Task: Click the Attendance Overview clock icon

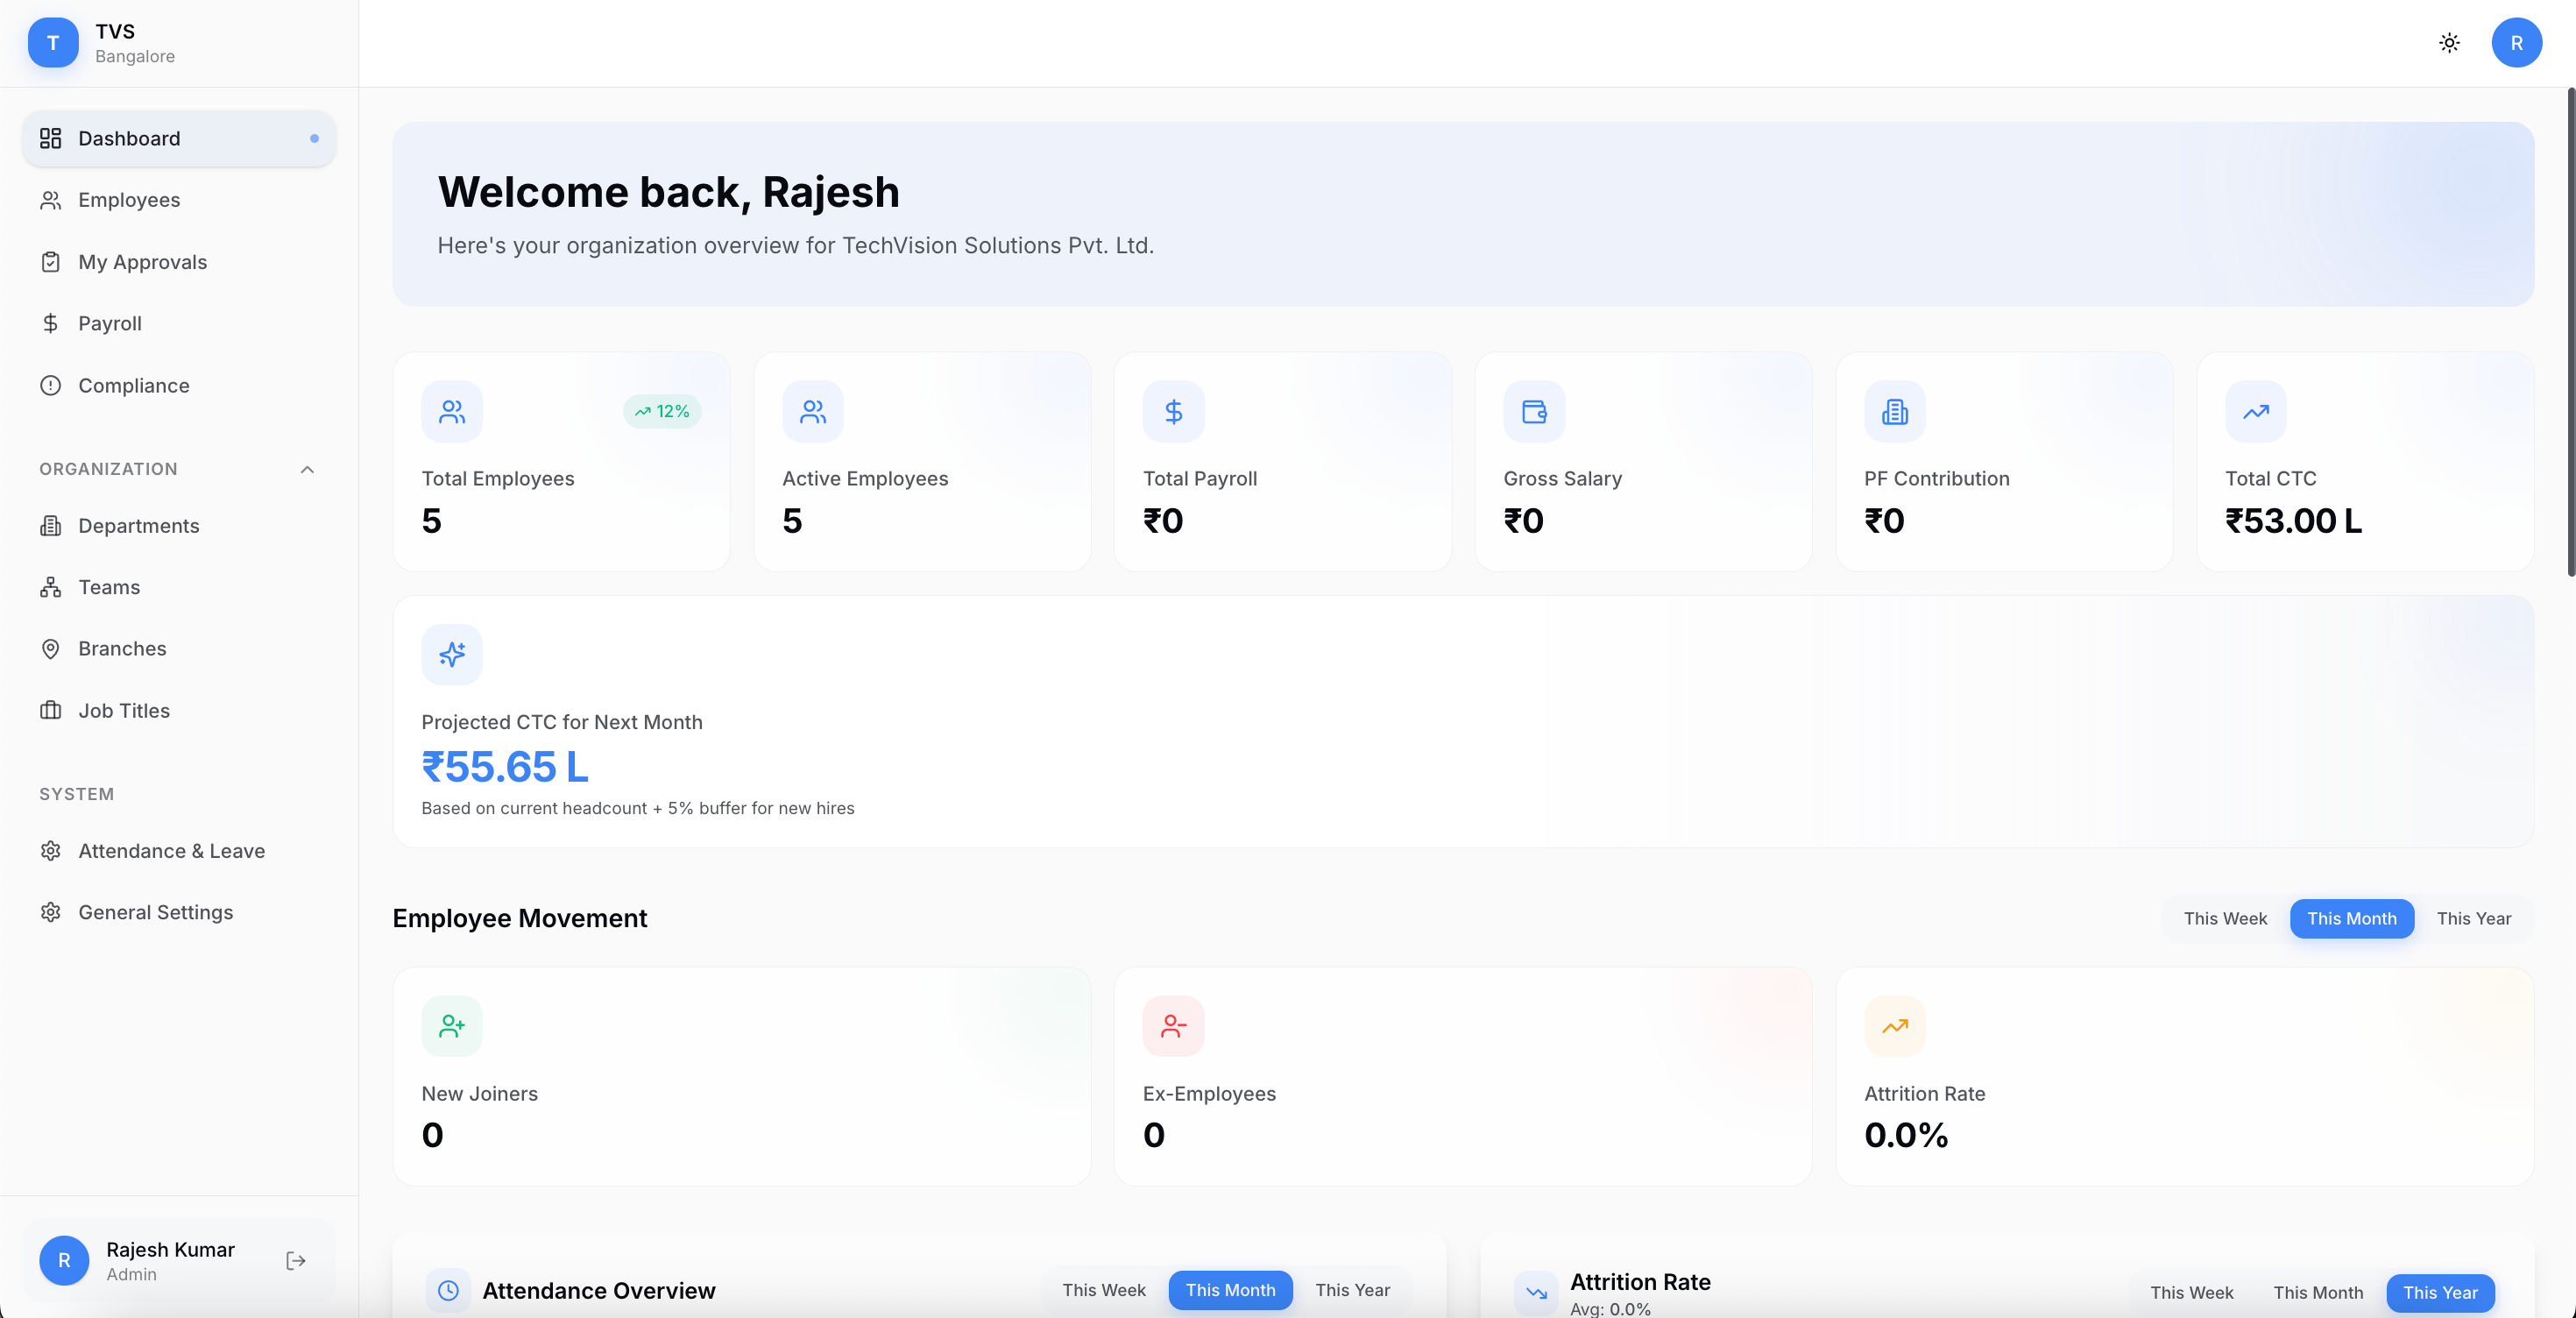Action: coord(449,1290)
